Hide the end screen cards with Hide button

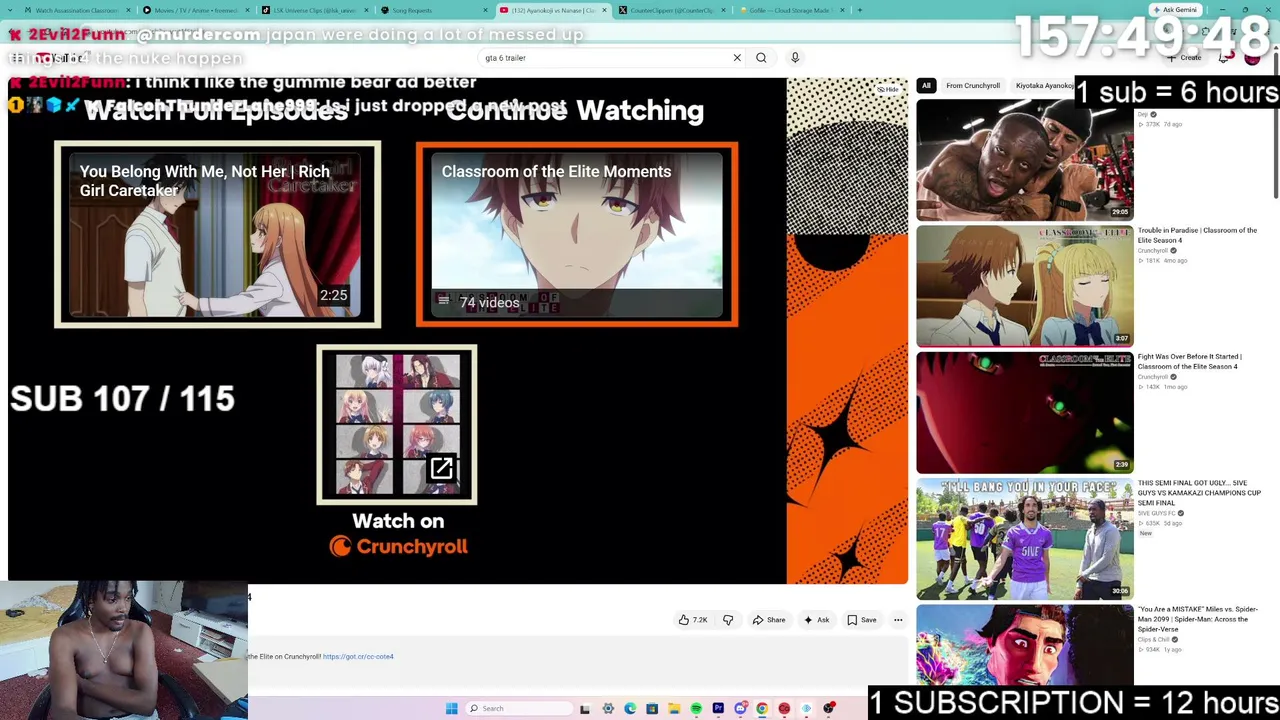(x=887, y=90)
